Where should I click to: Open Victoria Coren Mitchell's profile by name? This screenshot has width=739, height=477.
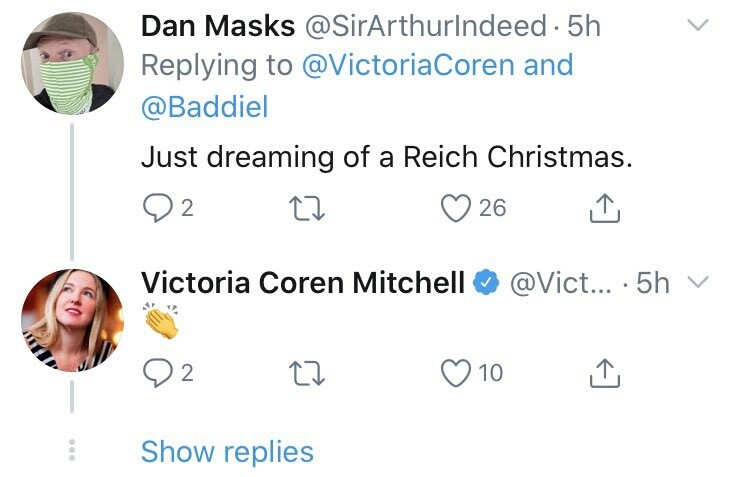click(x=303, y=284)
